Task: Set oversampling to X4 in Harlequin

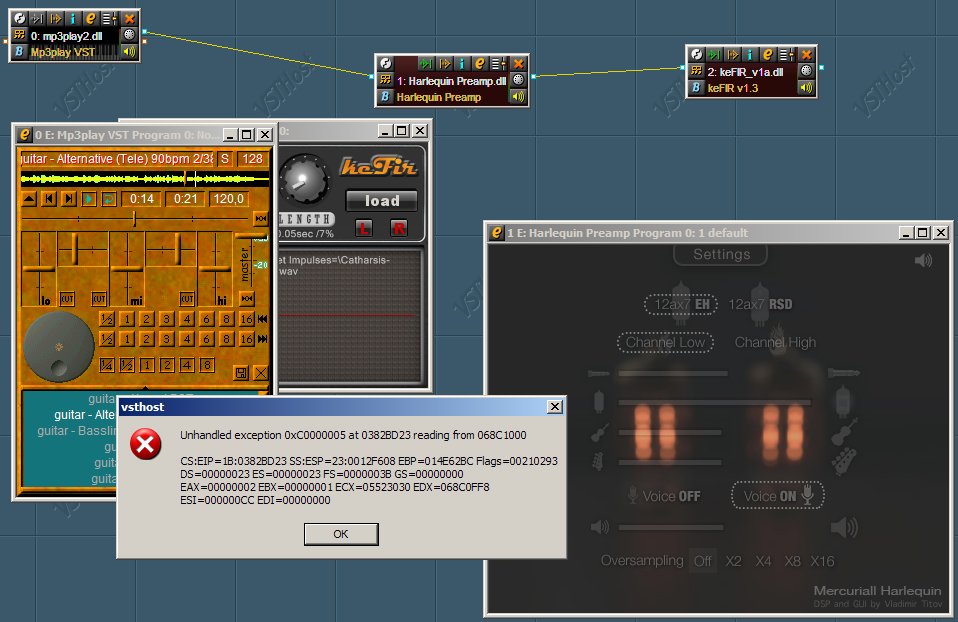Action: [763, 562]
